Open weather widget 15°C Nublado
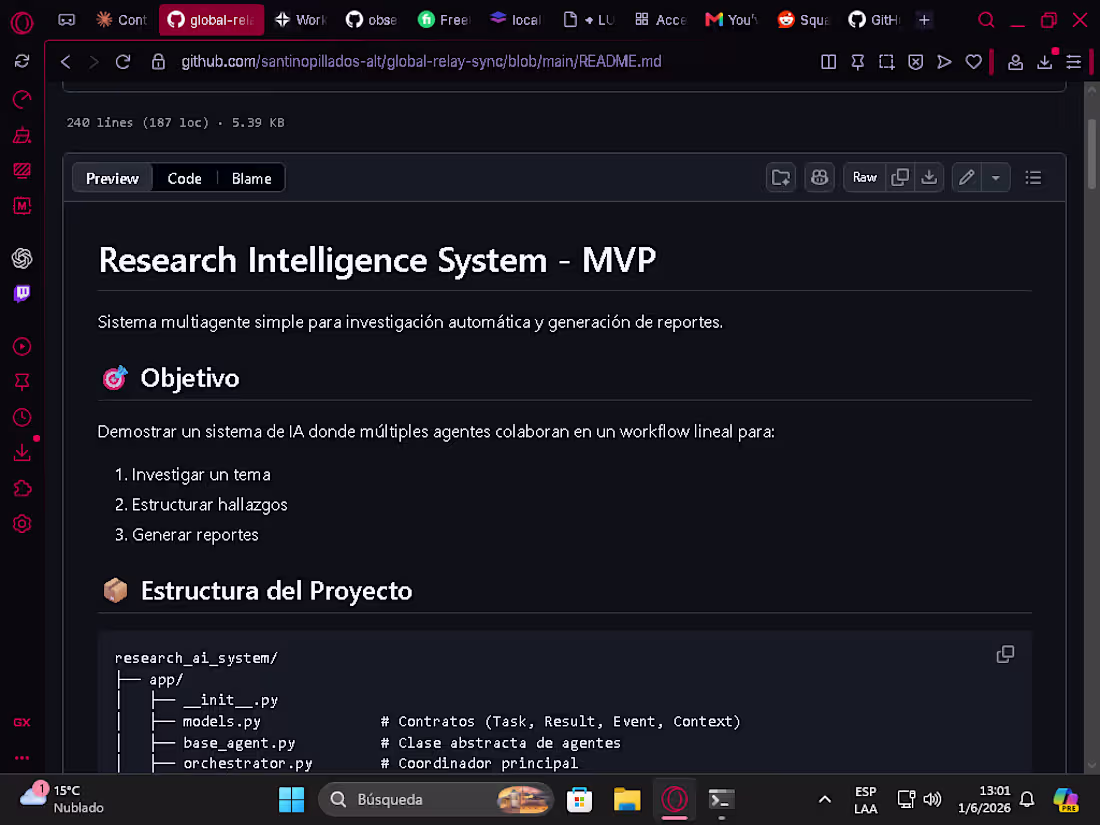 pos(62,799)
